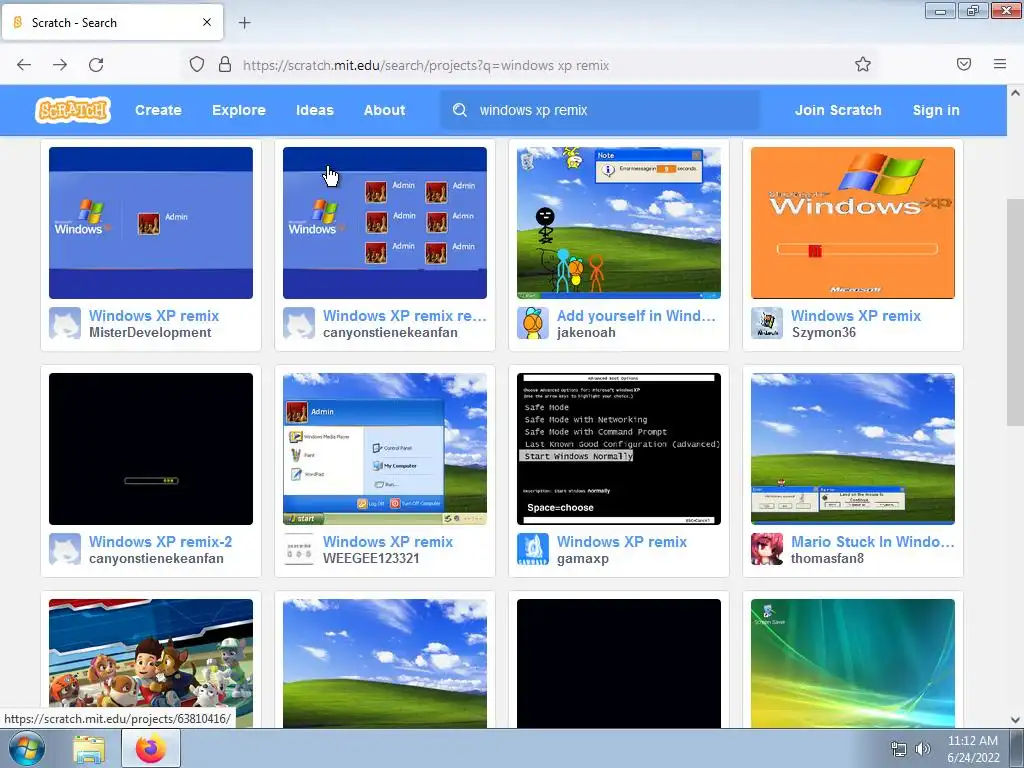Close the Scratch - Search tab

(x=206, y=22)
